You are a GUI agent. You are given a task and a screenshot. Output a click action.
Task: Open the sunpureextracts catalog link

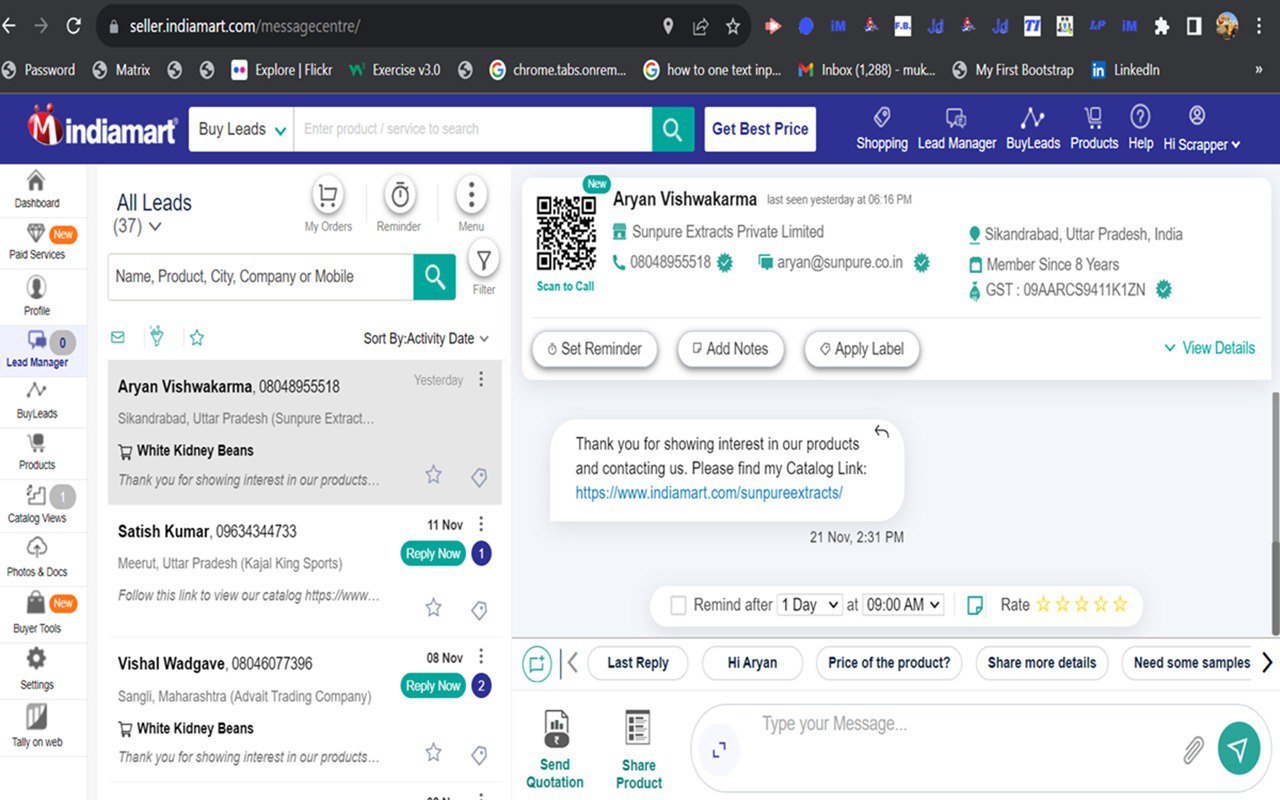click(x=709, y=493)
